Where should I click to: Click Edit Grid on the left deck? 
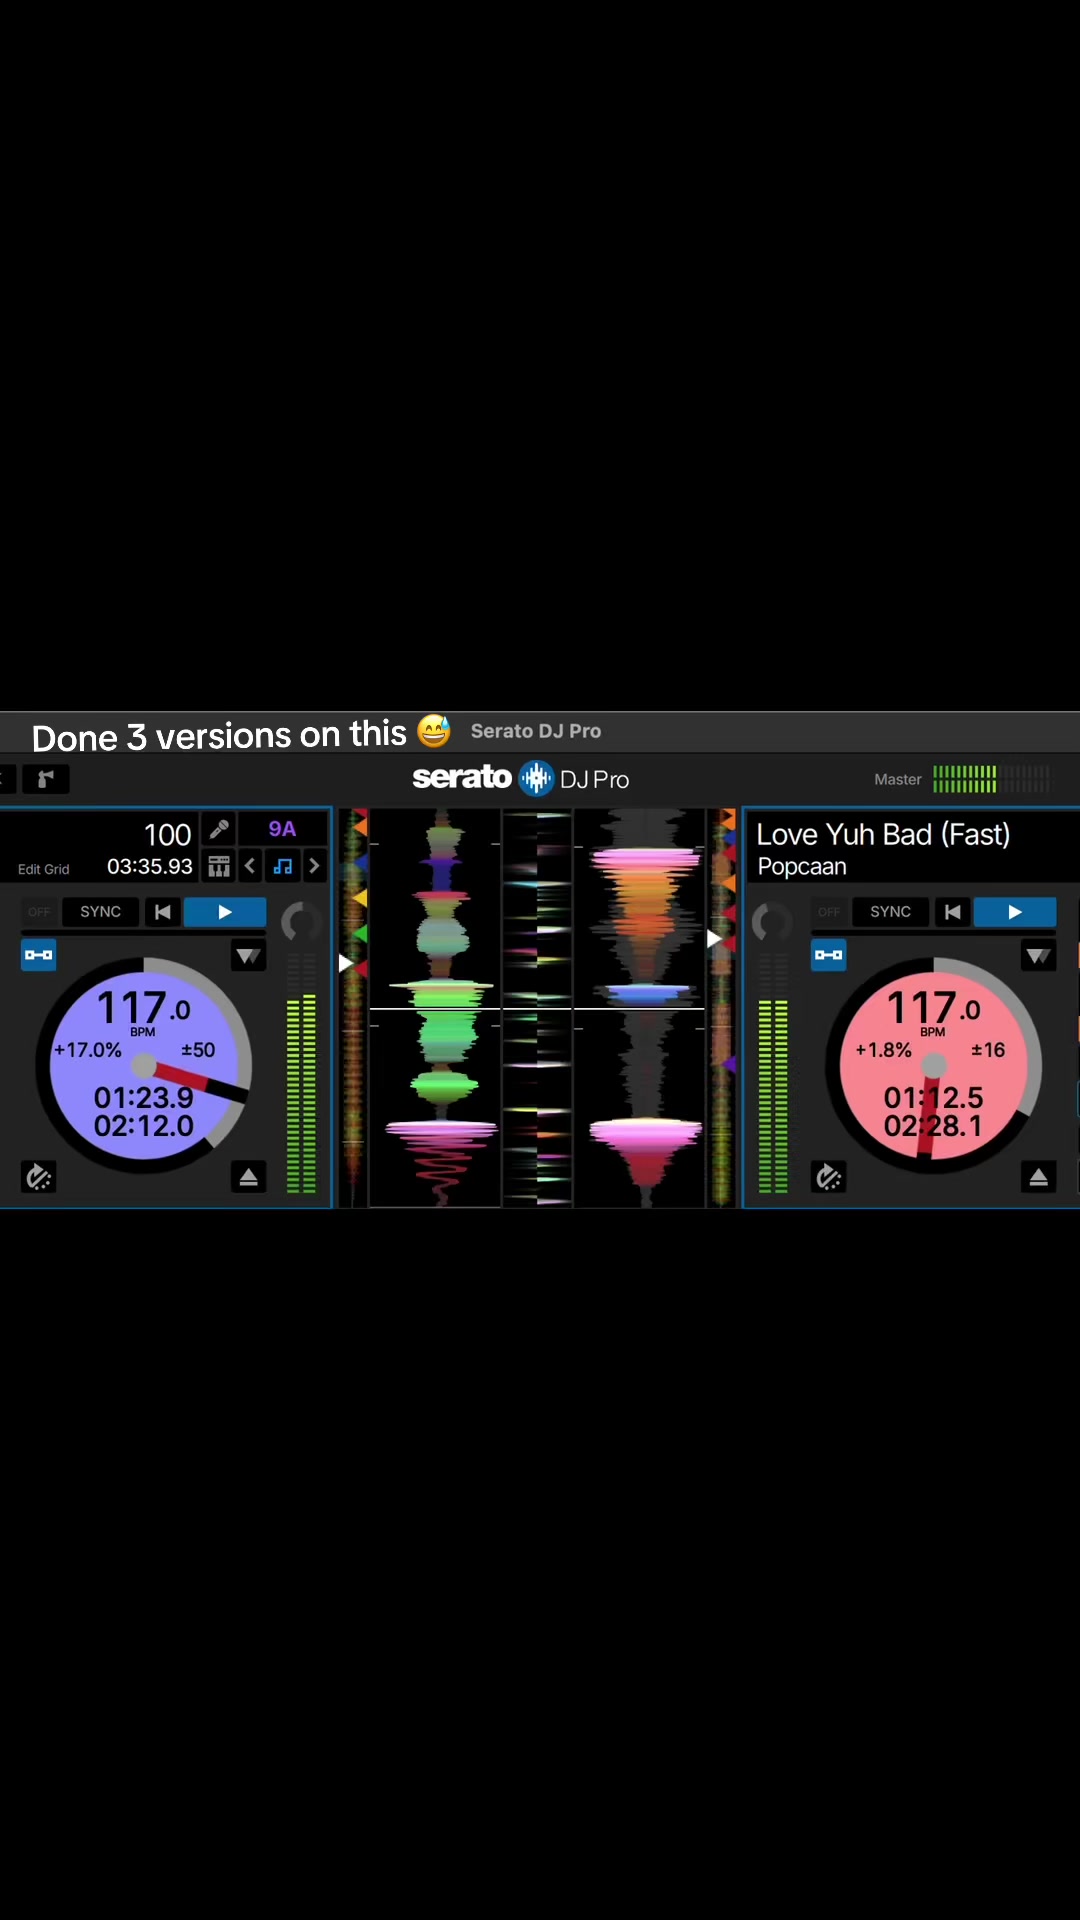tap(44, 869)
